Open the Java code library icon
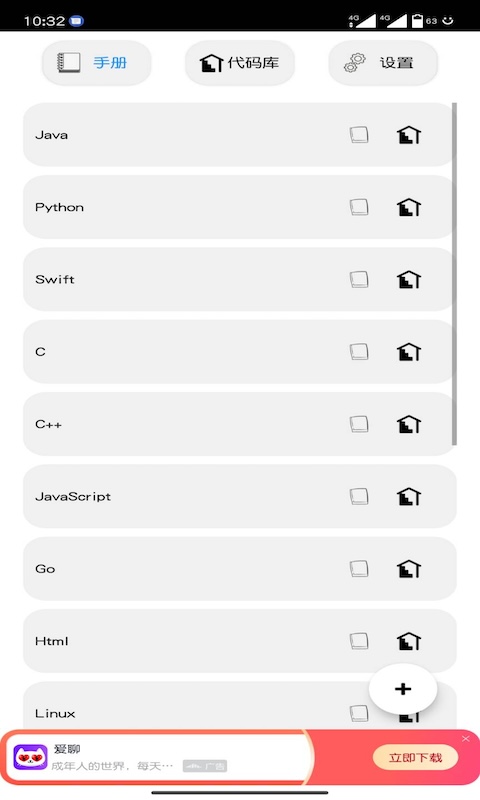 coord(409,135)
